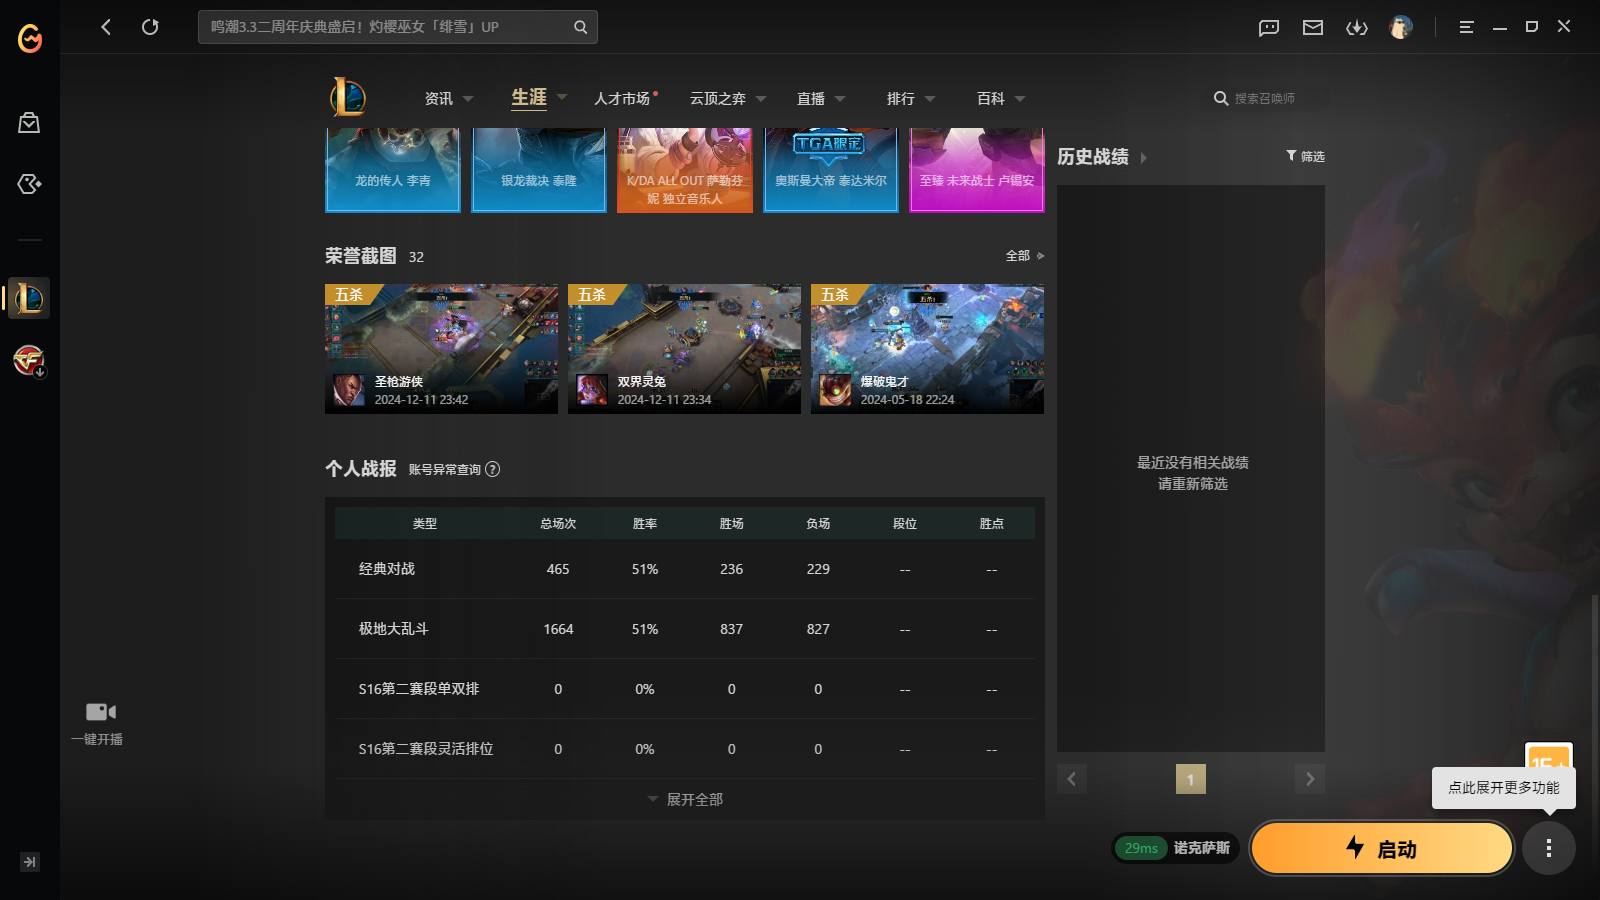
Task: Select the 生涯 tab
Action: pyautogui.click(x=529, y=97)
